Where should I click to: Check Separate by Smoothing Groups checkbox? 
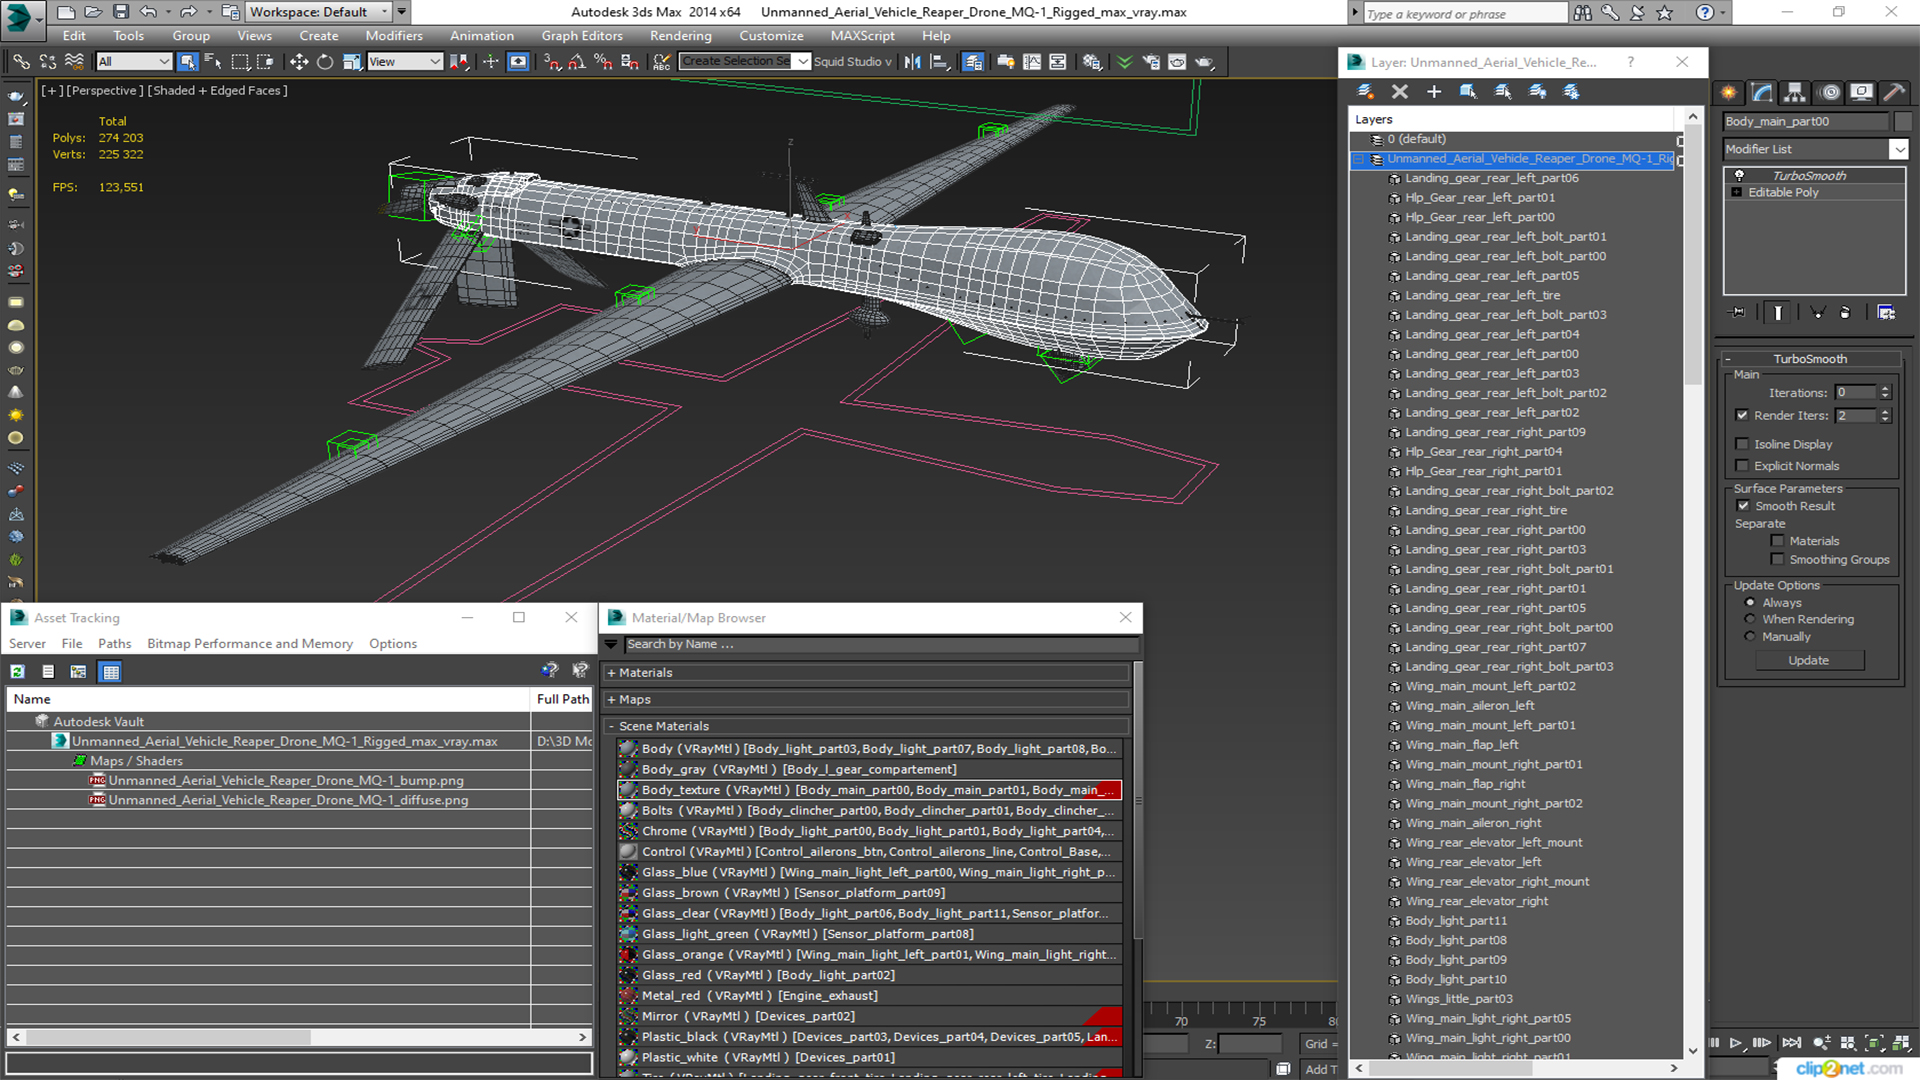point(1777,560)
